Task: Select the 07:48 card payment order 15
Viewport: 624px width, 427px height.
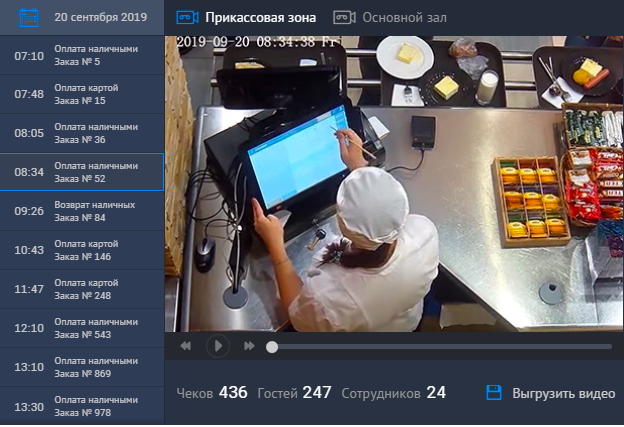Action: pyautogui.click(x=82, y=94)
